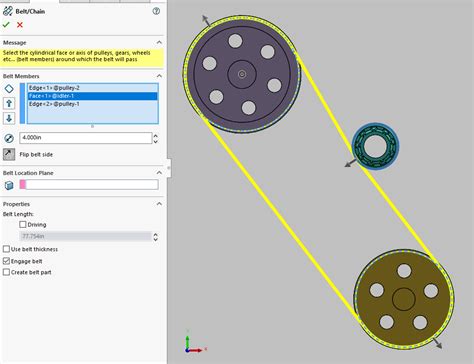Click the pulley diameter icon
474x364 pixels.
tap(9, 138)
